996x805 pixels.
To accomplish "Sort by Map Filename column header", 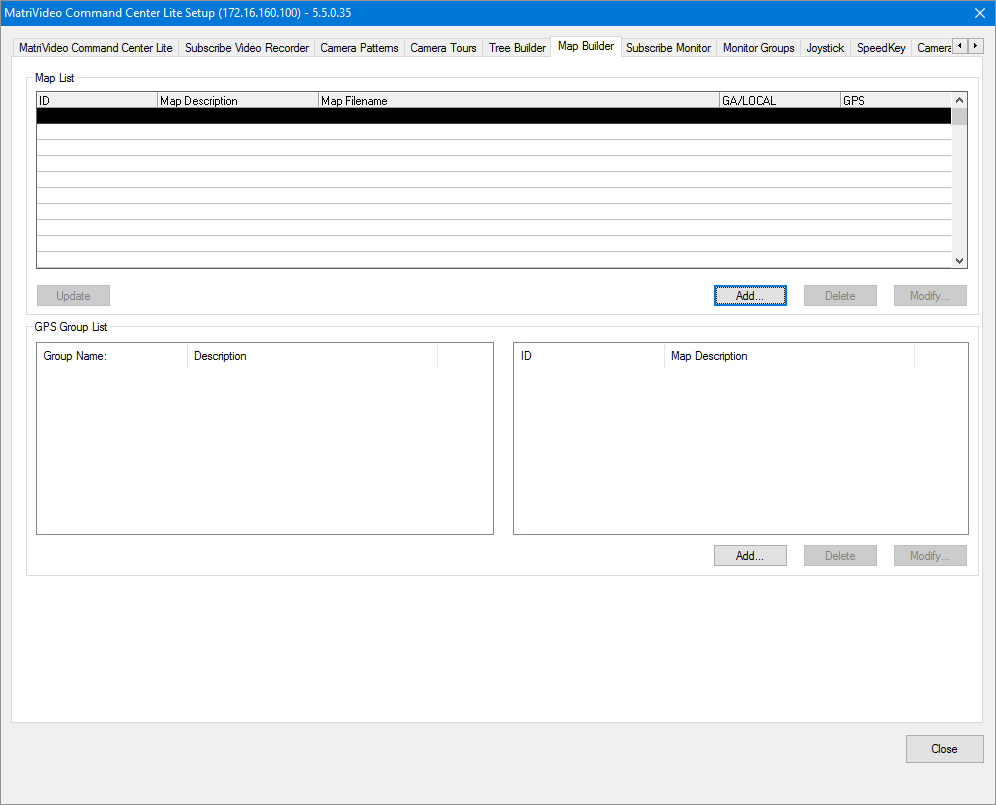I will [x=518, y=101].
